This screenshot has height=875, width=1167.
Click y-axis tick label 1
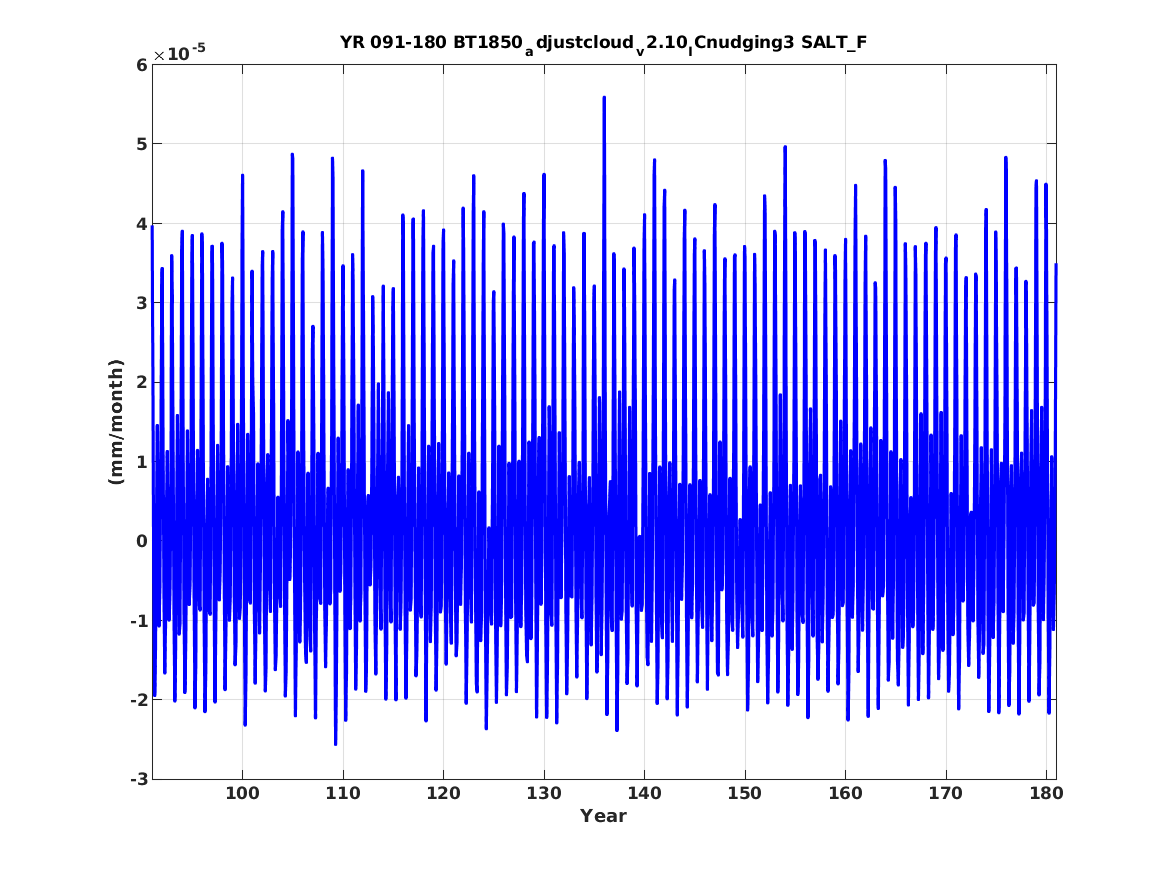click(141, 462)
